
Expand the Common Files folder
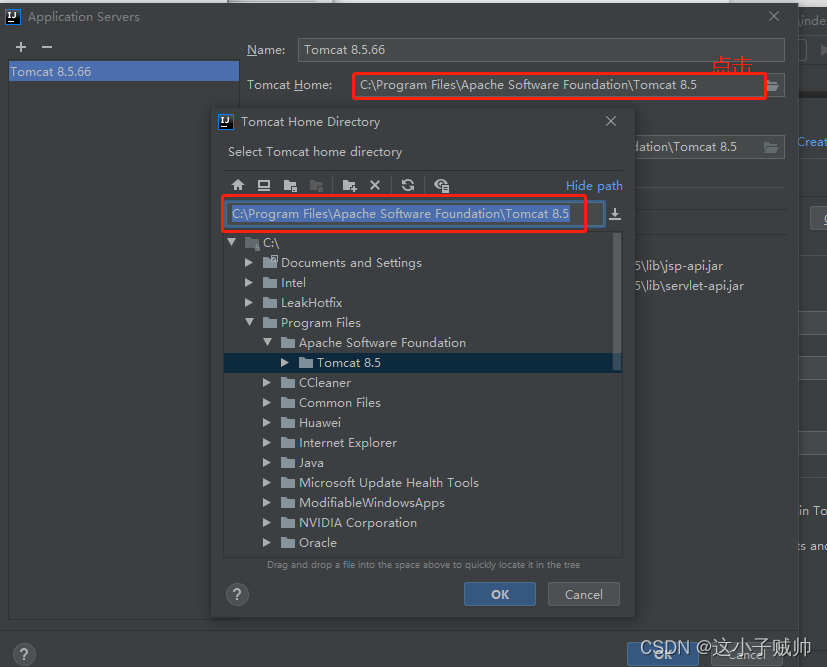click(x=267, y=402)
